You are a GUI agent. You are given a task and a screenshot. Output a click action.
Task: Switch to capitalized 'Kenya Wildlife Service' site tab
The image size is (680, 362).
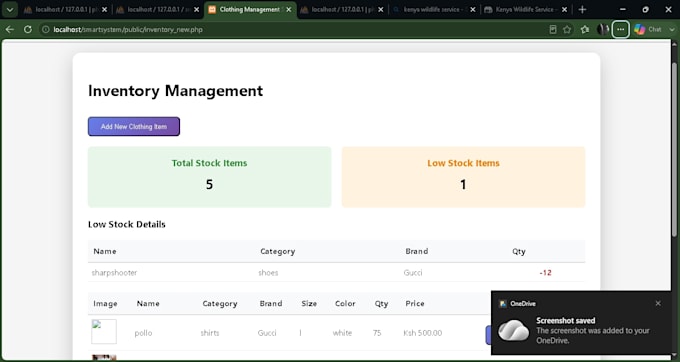pyautogui.click(x=526, y=10)
